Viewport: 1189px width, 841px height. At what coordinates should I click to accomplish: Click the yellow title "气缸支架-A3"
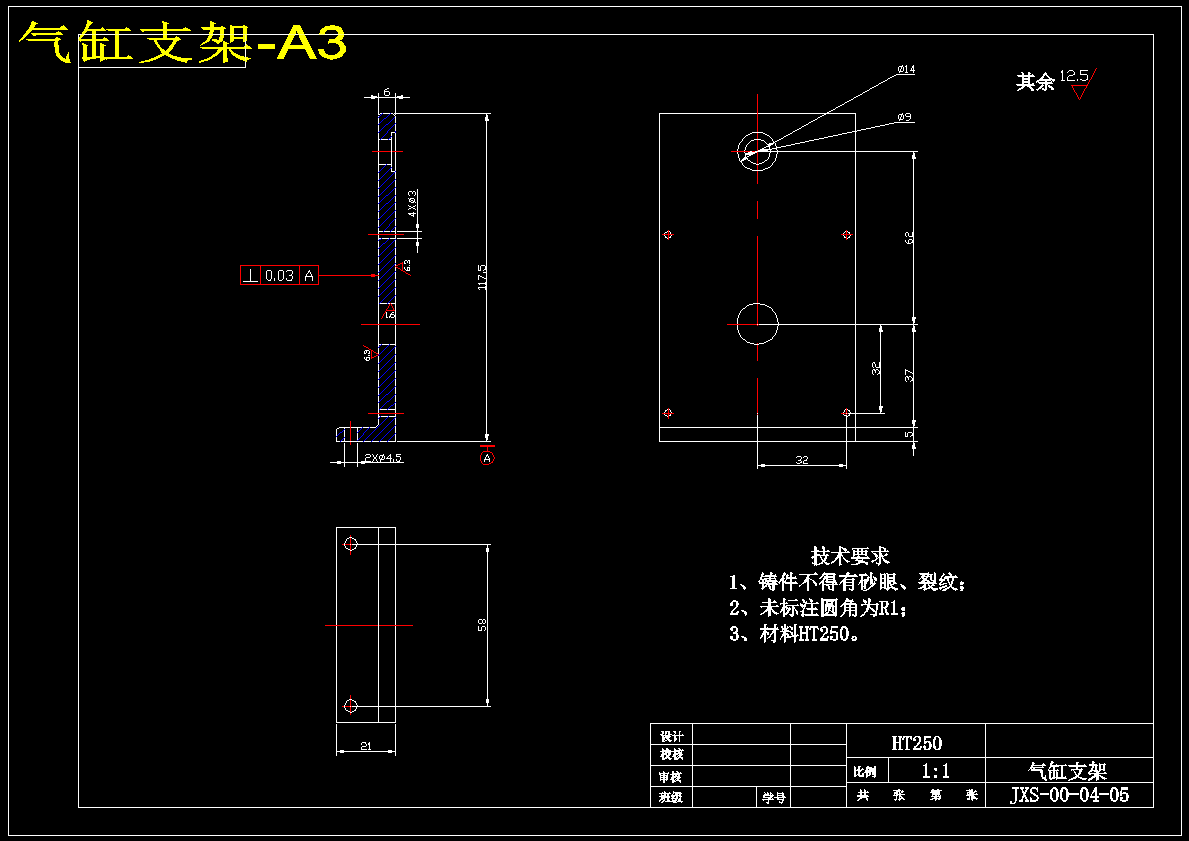click(x=183, y=42)
